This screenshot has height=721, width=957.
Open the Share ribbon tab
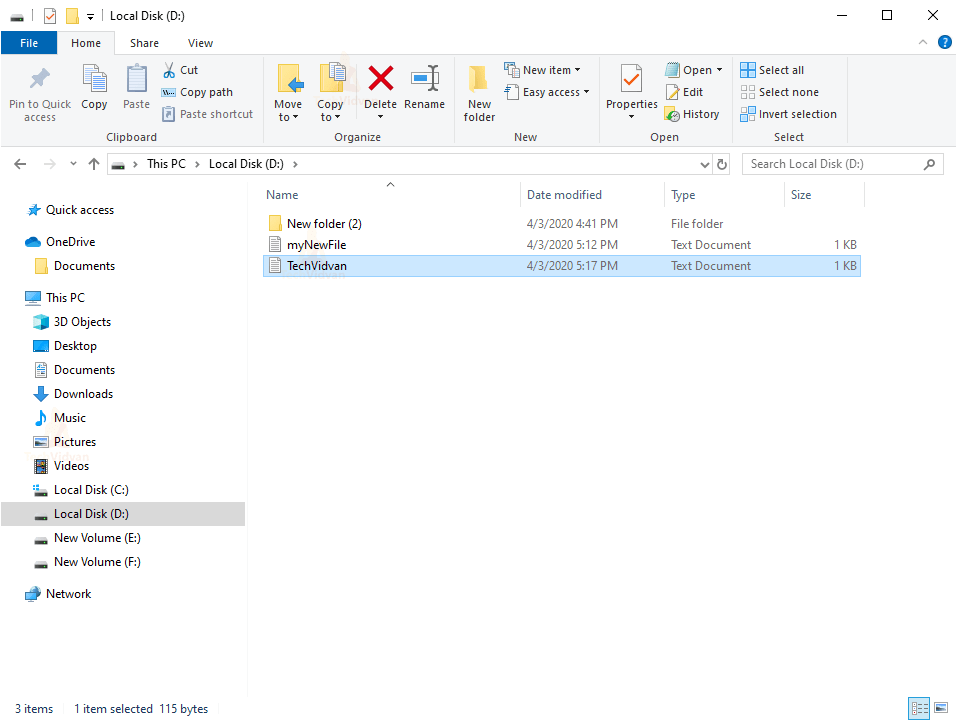(144, 43)
